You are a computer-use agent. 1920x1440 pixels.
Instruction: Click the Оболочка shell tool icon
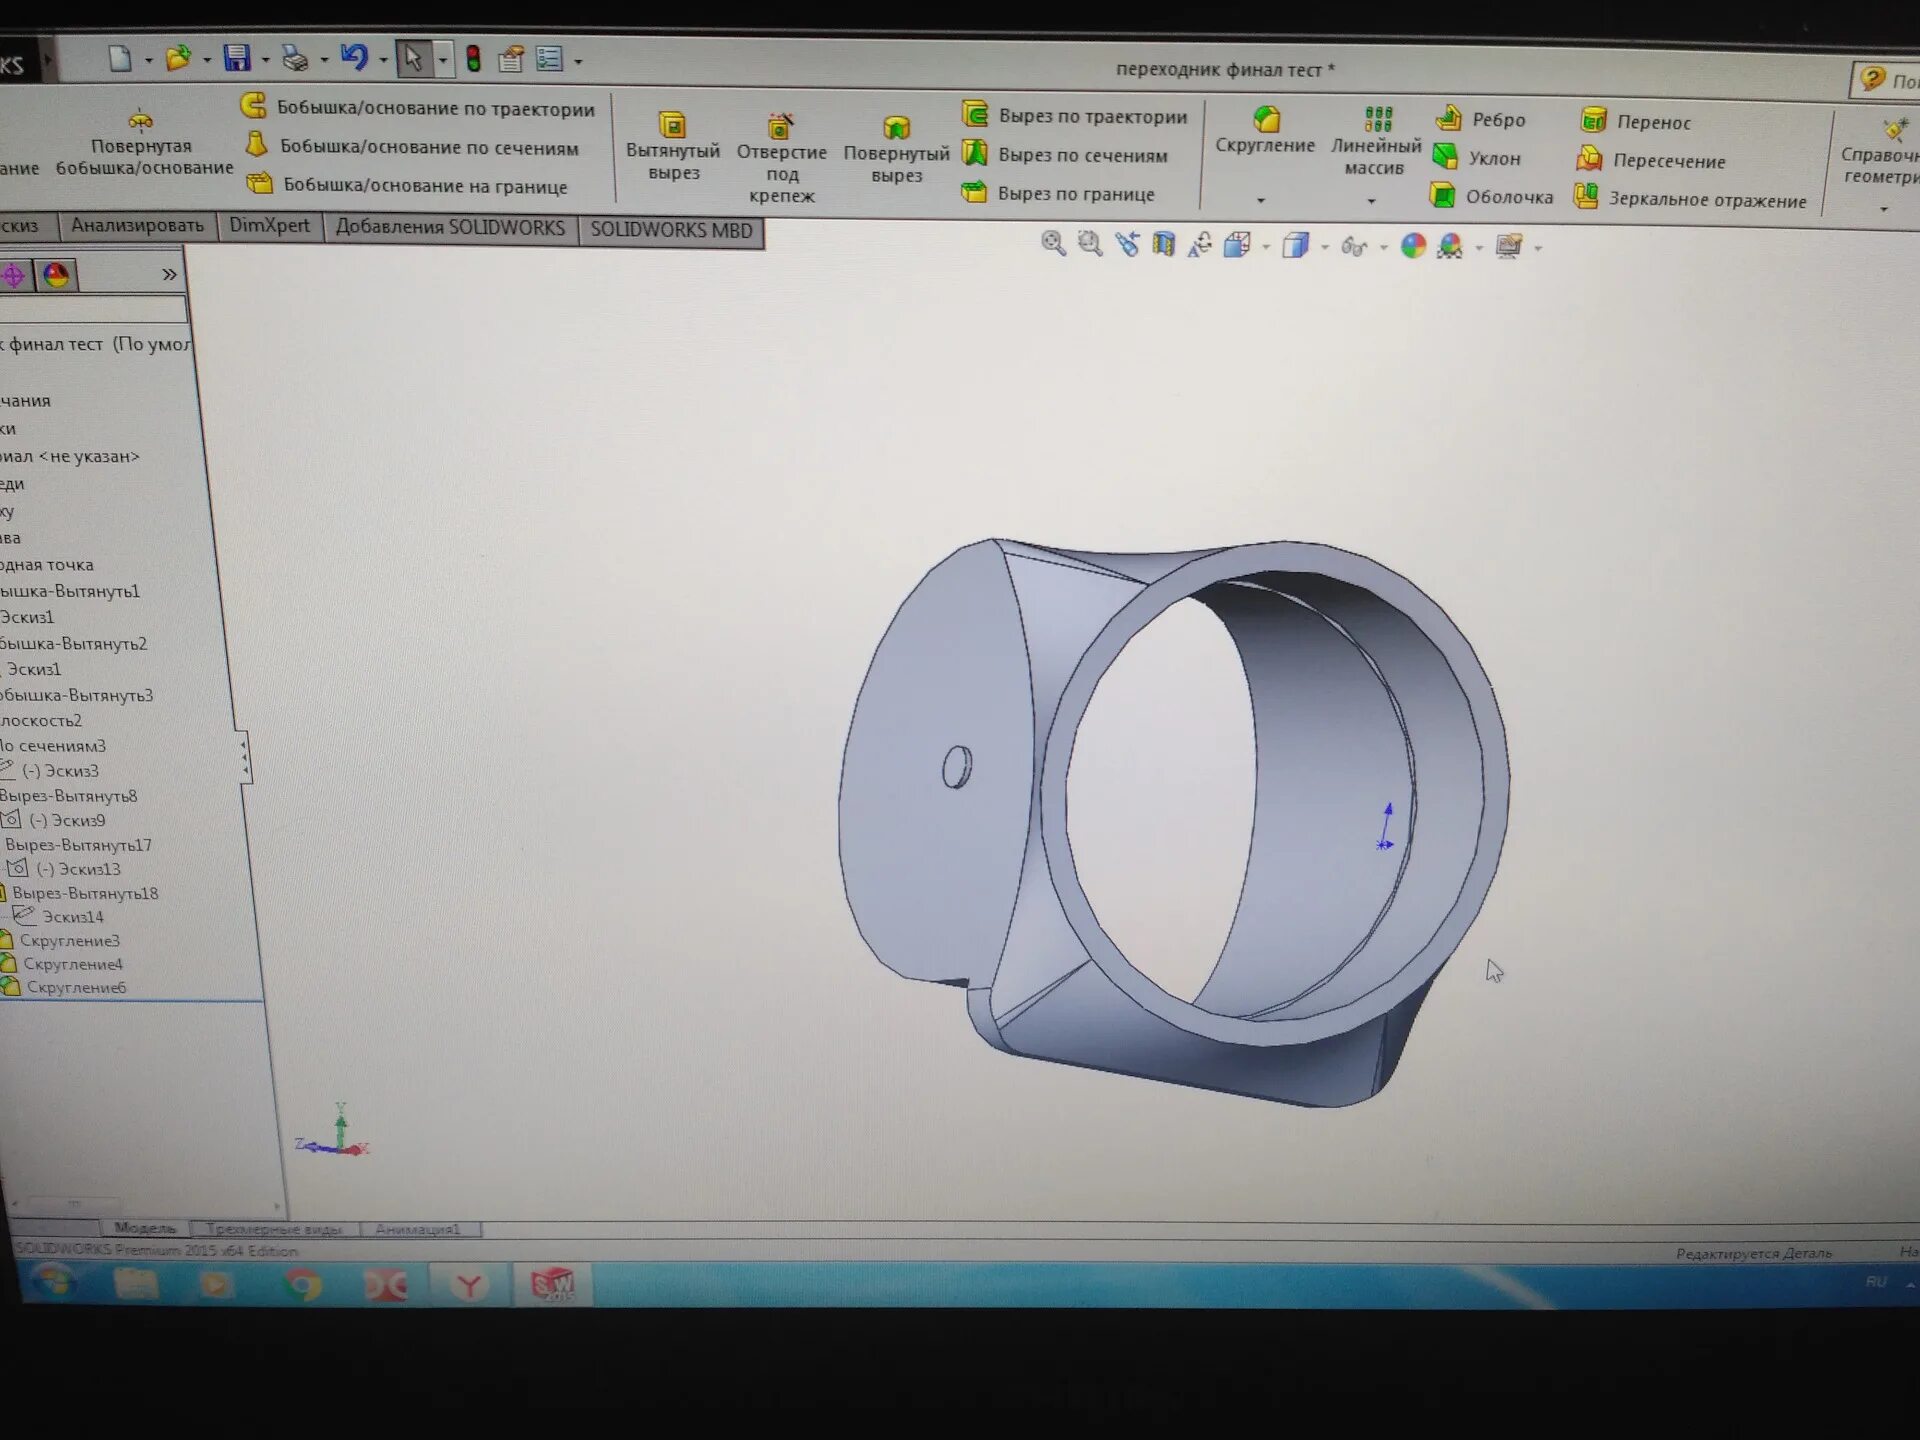point(1441,195)
